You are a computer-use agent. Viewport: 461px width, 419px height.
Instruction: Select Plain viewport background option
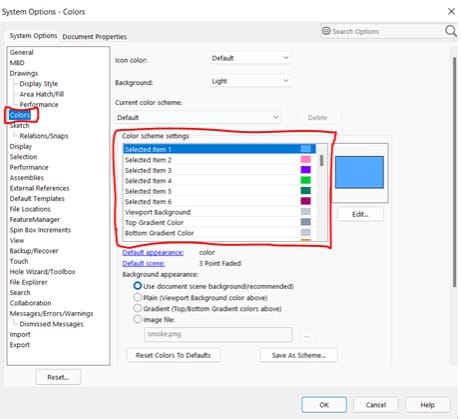point(137,297)
